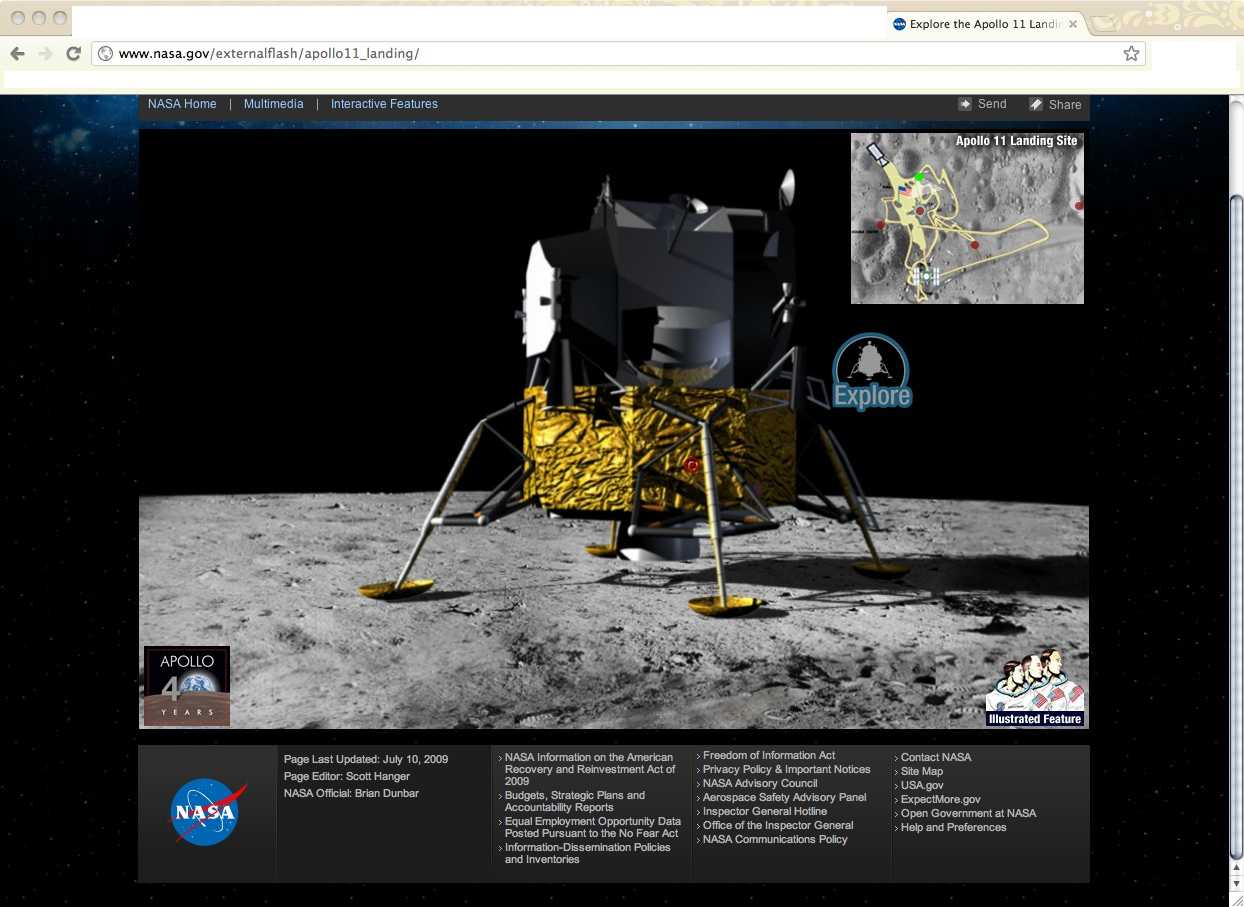Viewport: 1244px width, 907px height.
Task: Open the Contact NASA link
Action: pyautogui.click(x=936, y=757)
